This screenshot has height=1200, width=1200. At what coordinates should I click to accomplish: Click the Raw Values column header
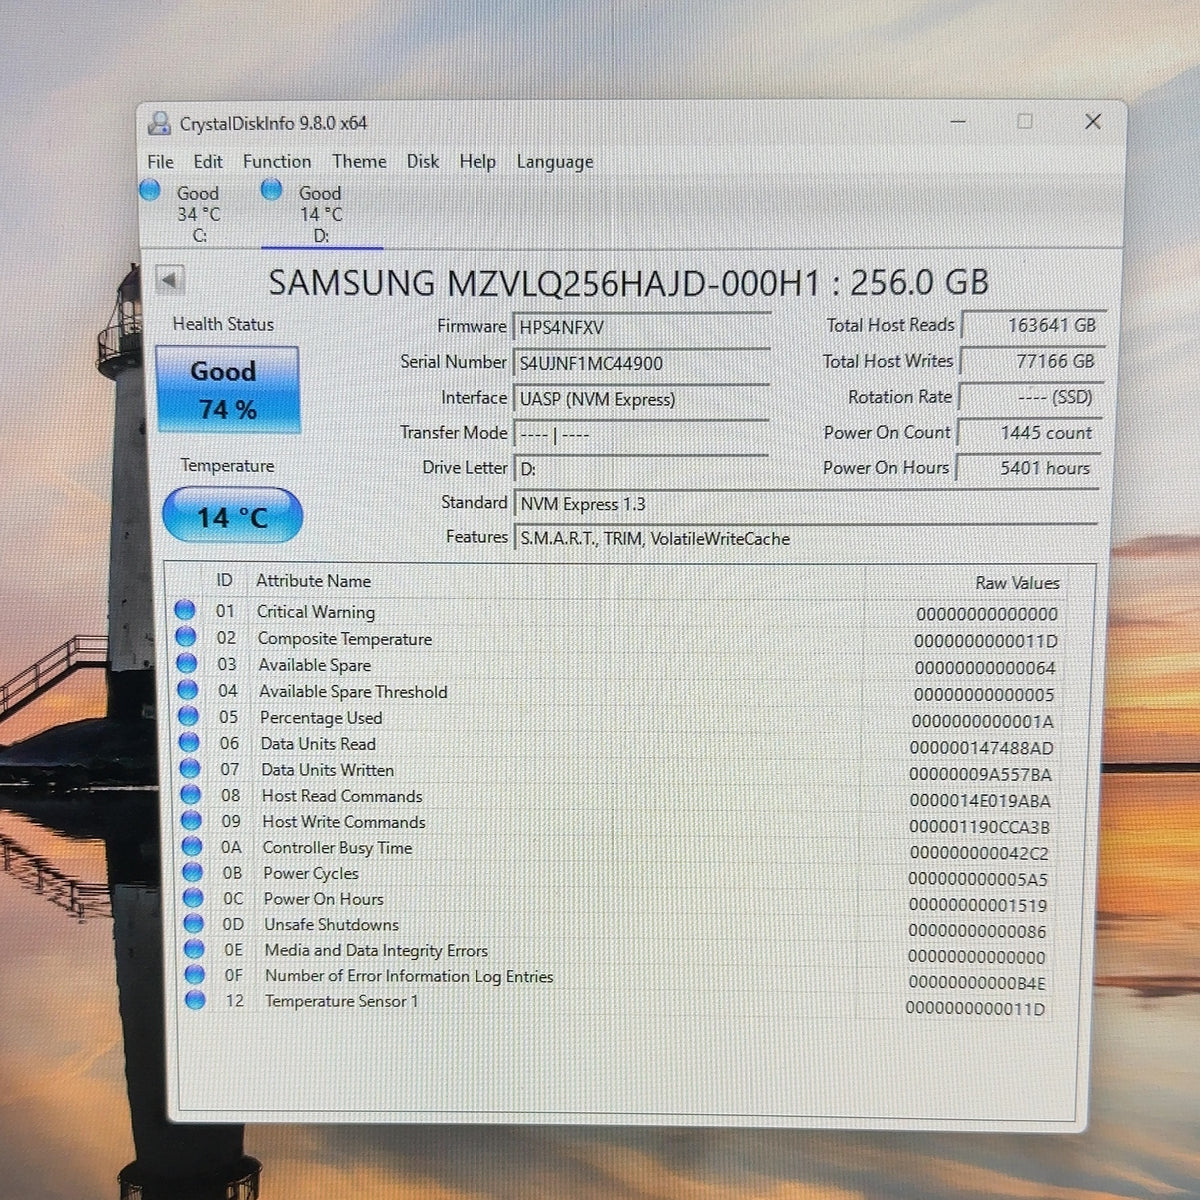click(1017, 583)
